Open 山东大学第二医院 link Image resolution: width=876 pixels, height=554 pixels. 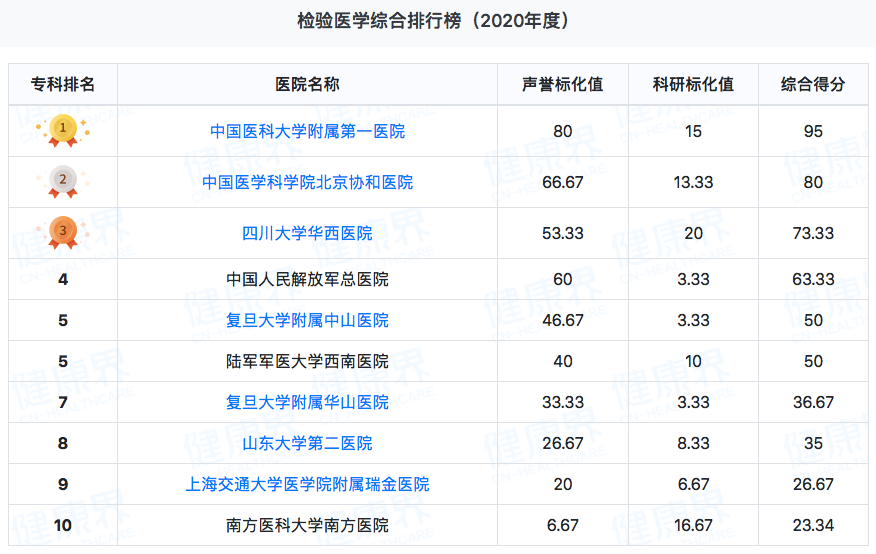tap(307, 443)
